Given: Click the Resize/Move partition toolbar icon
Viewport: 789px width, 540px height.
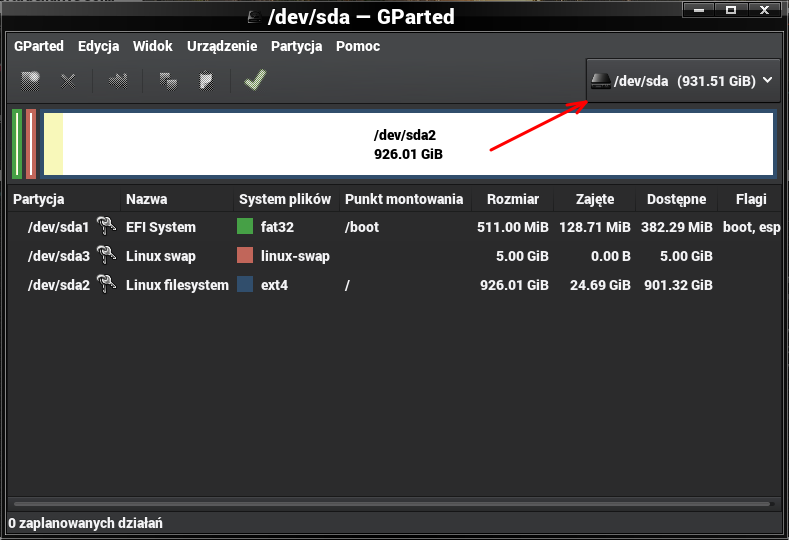Looking at the screenshot, I should 118,81.
